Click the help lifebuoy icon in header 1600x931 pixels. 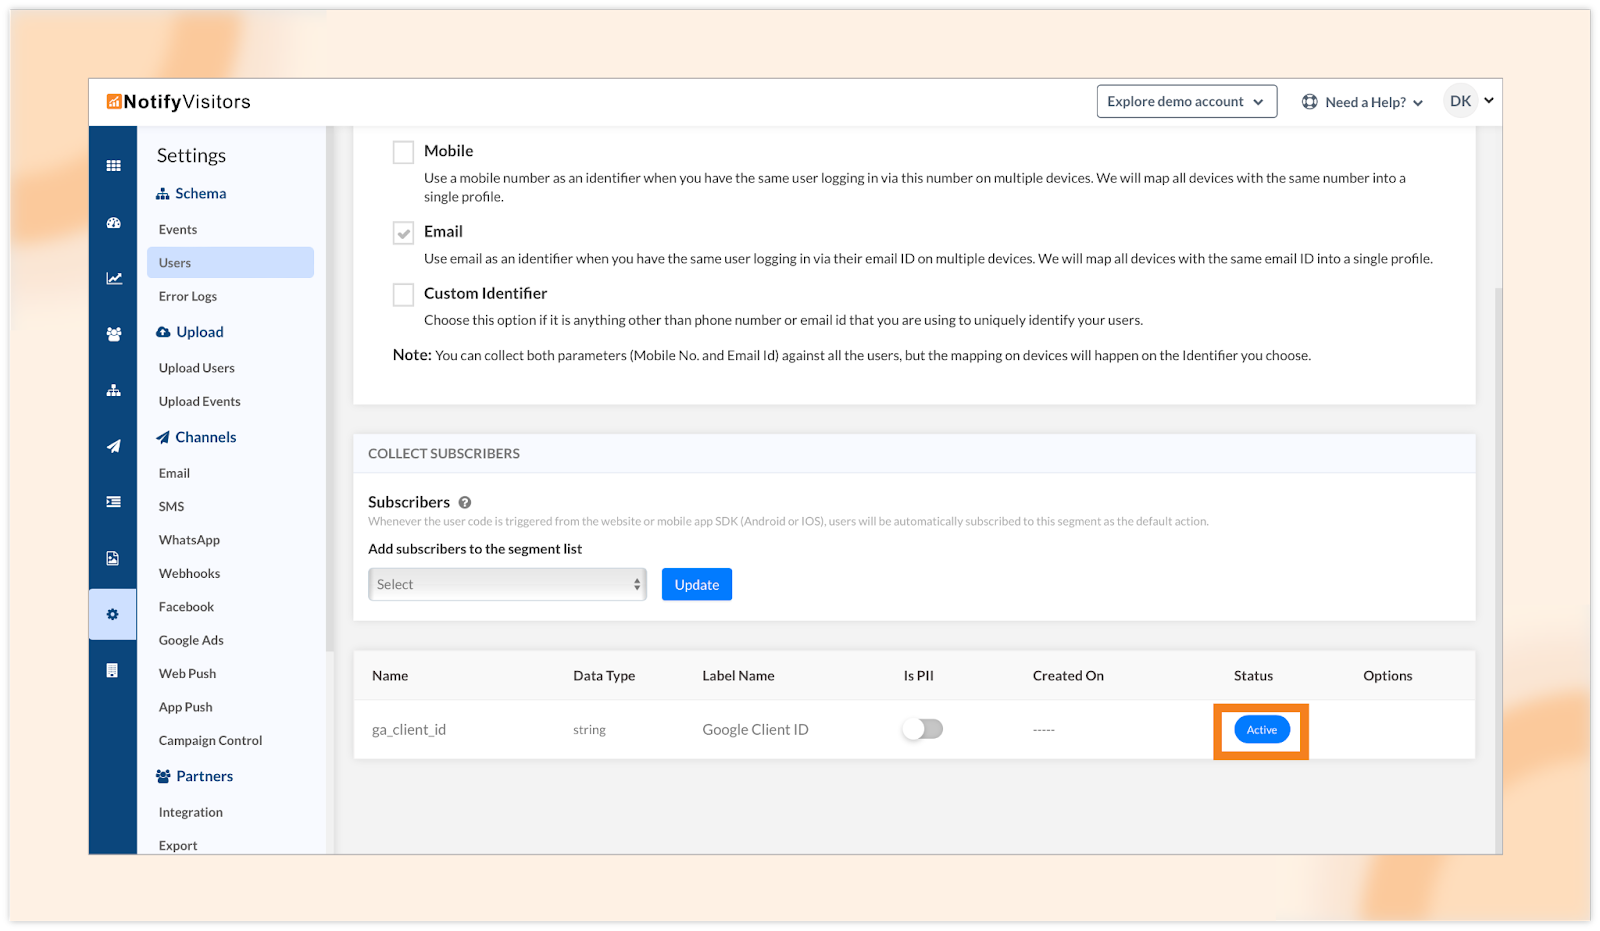[x=1309, y=102]
